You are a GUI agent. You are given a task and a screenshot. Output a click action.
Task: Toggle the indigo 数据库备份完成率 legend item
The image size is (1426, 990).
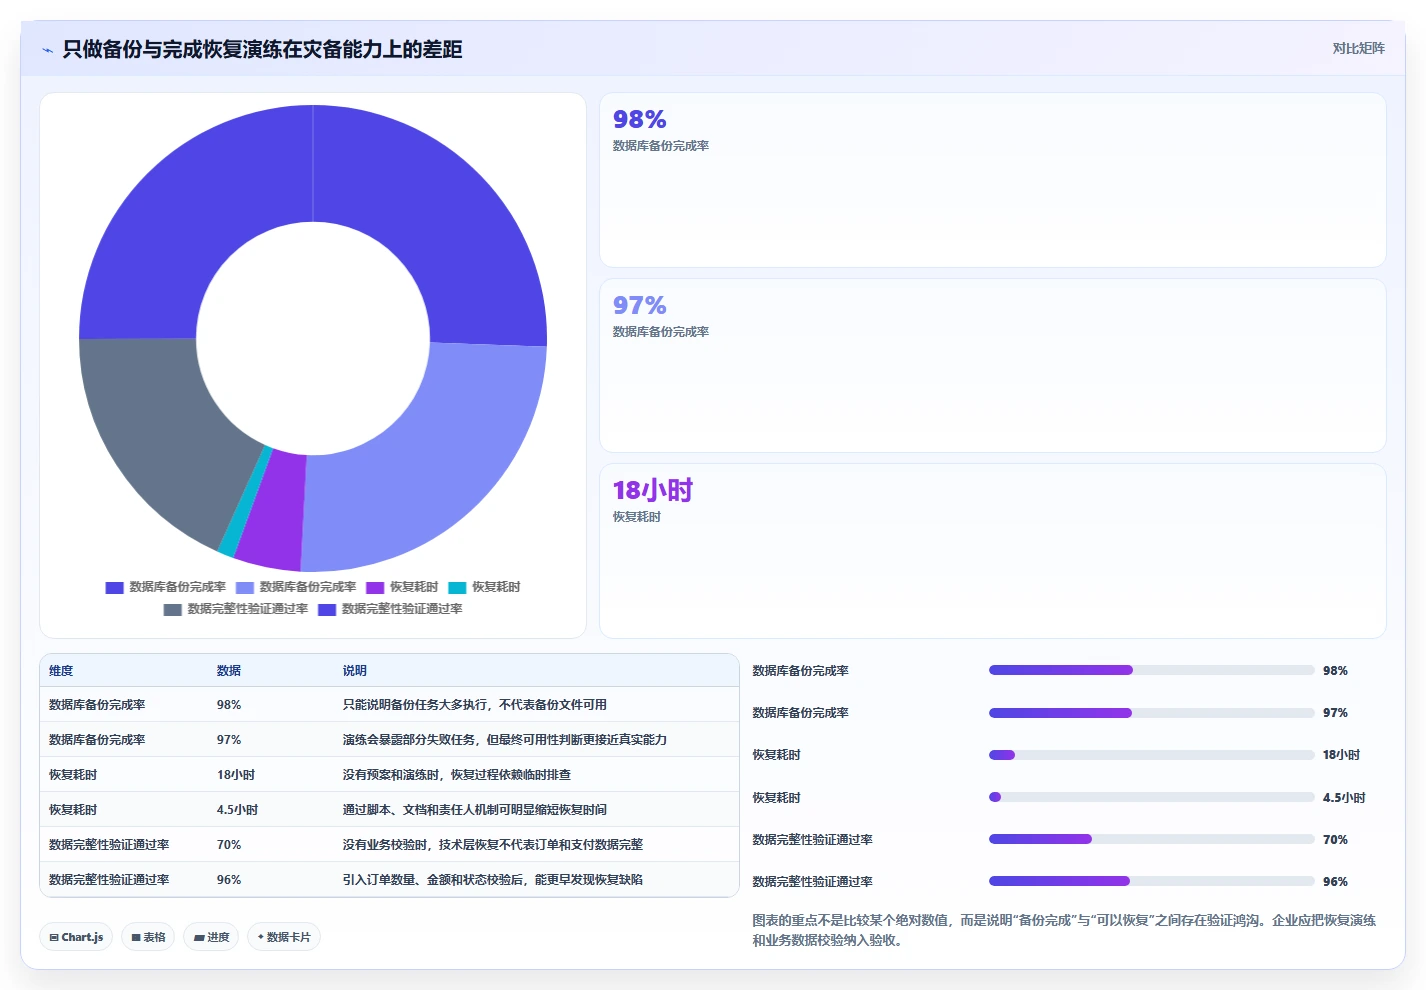(166, 587)
